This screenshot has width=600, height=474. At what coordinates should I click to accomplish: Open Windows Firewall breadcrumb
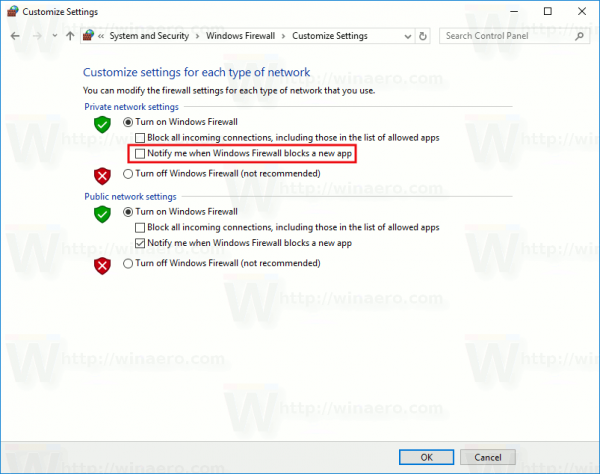(240, 36)
